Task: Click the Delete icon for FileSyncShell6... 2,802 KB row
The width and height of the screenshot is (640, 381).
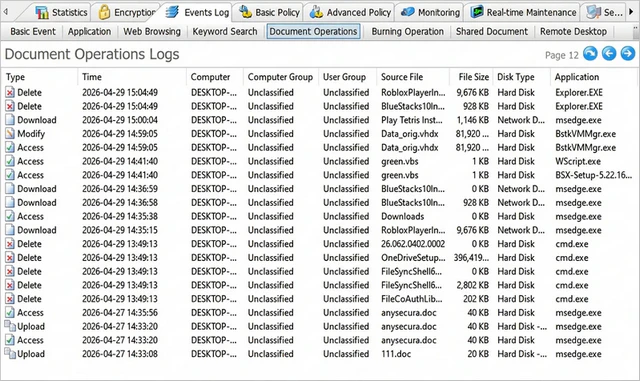Action: [x=10, y=285]
